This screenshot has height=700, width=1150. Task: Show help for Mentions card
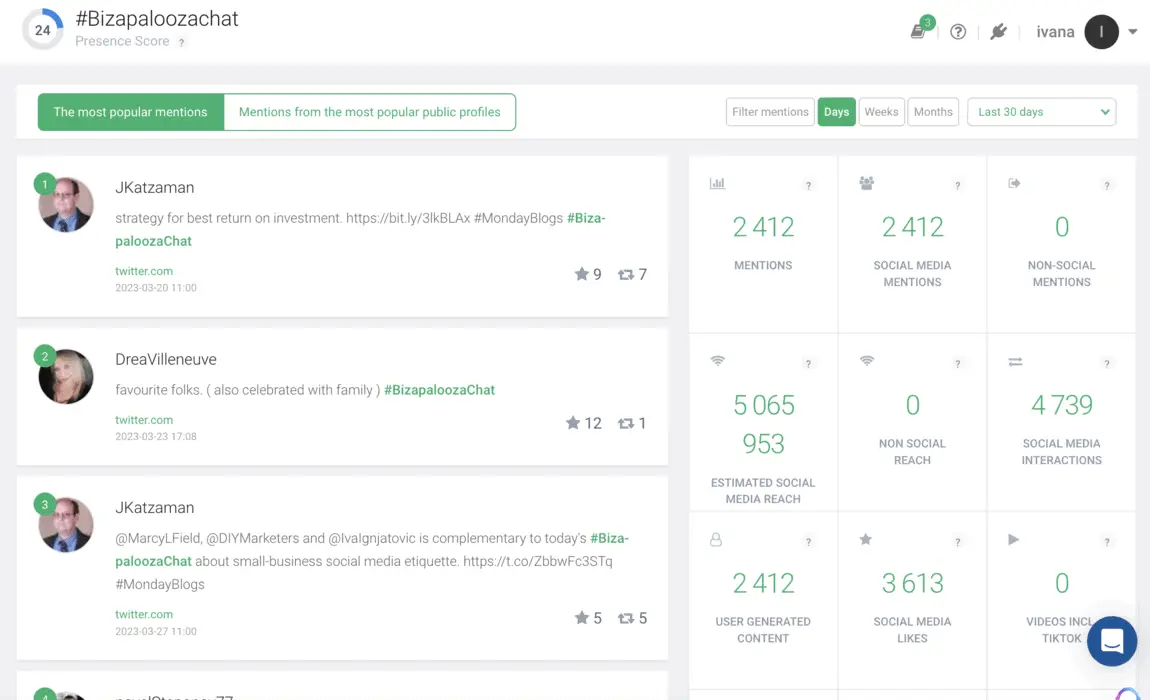point(808,186)
